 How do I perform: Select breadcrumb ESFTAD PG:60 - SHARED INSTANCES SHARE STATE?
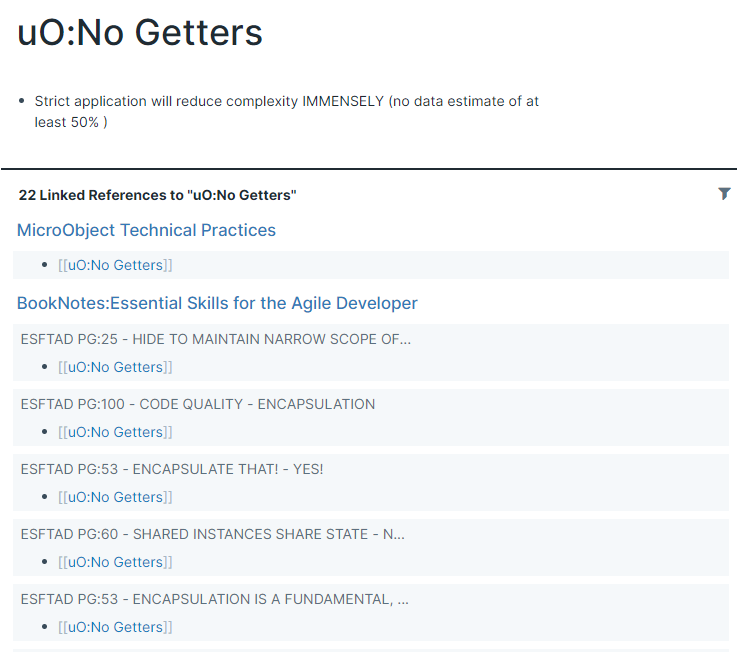pos(213,534)
